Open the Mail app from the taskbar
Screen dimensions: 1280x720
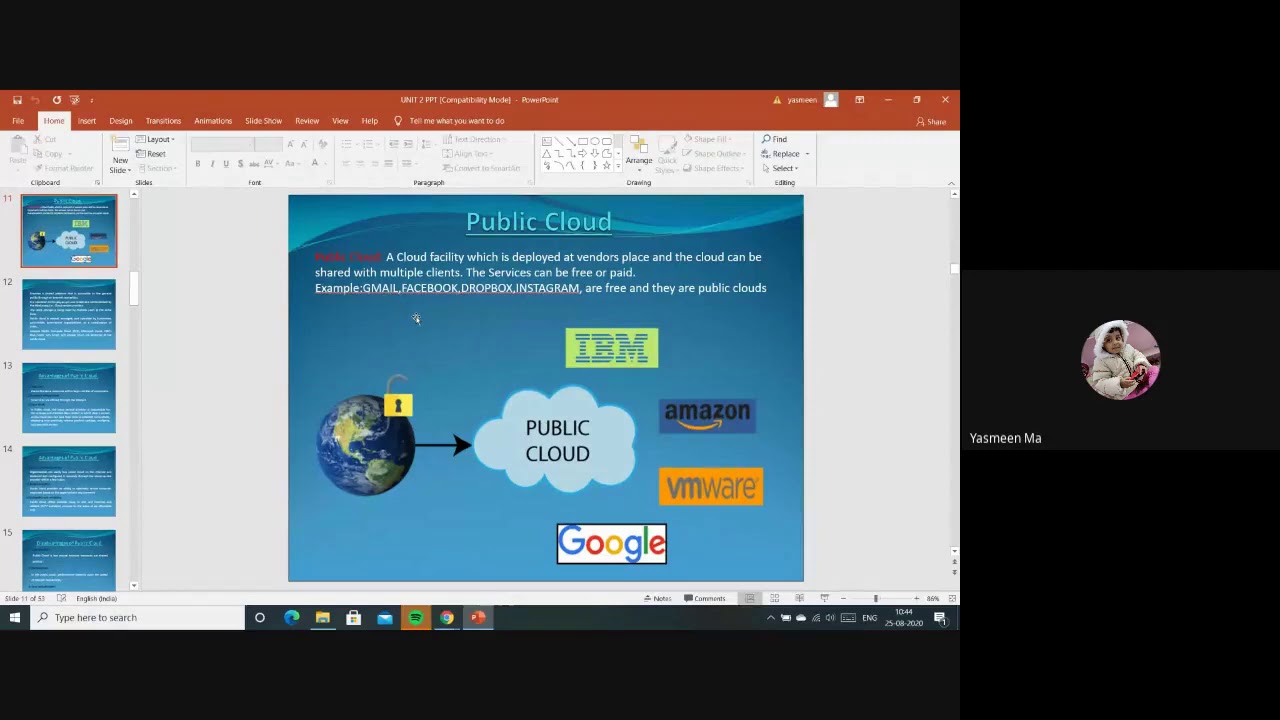[x=384, y=618]
